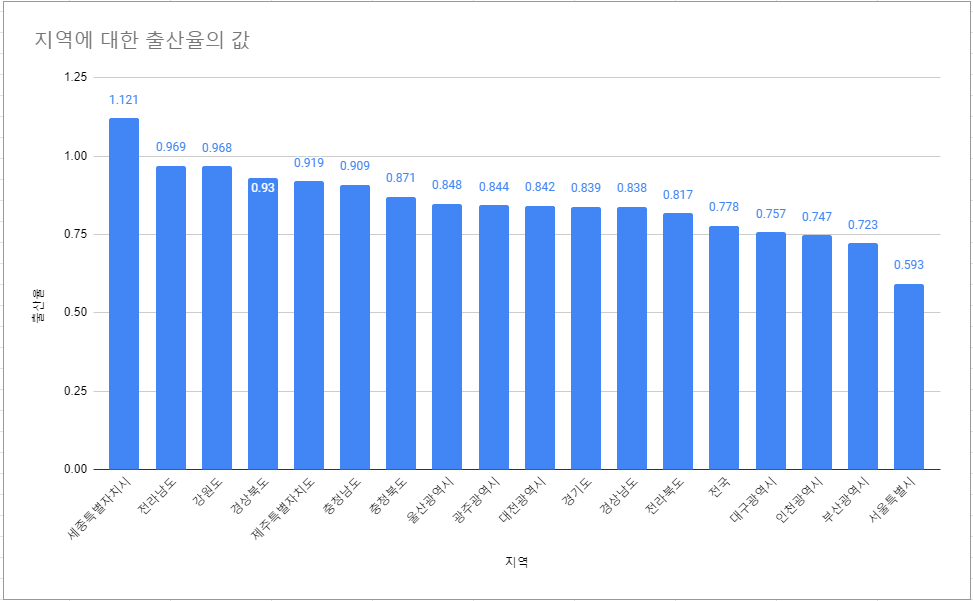Click the 인천광역시 x-axis category label
This screenshot has width=973, height=601.
tap(799, 500)
